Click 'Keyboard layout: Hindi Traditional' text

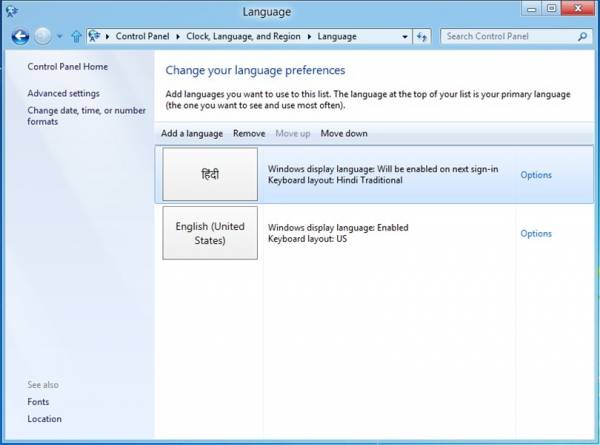(335, 180)
